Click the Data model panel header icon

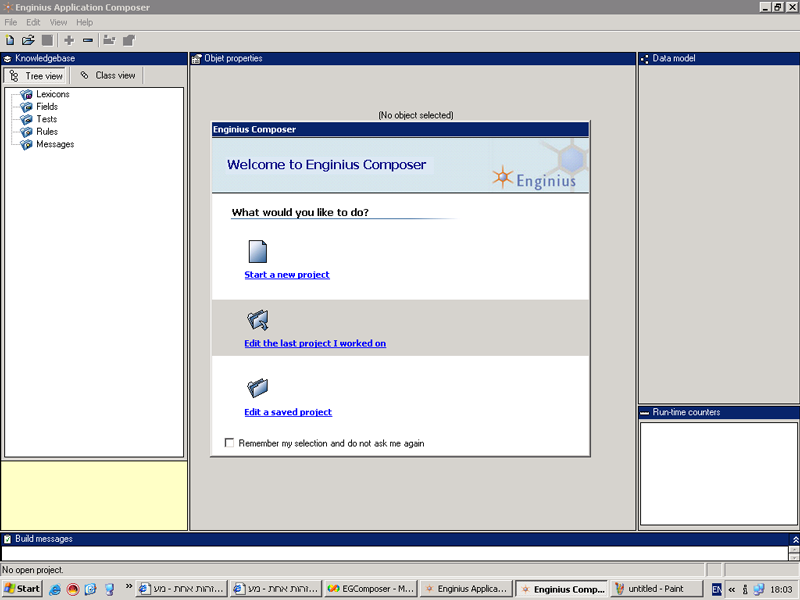(644, 59)
